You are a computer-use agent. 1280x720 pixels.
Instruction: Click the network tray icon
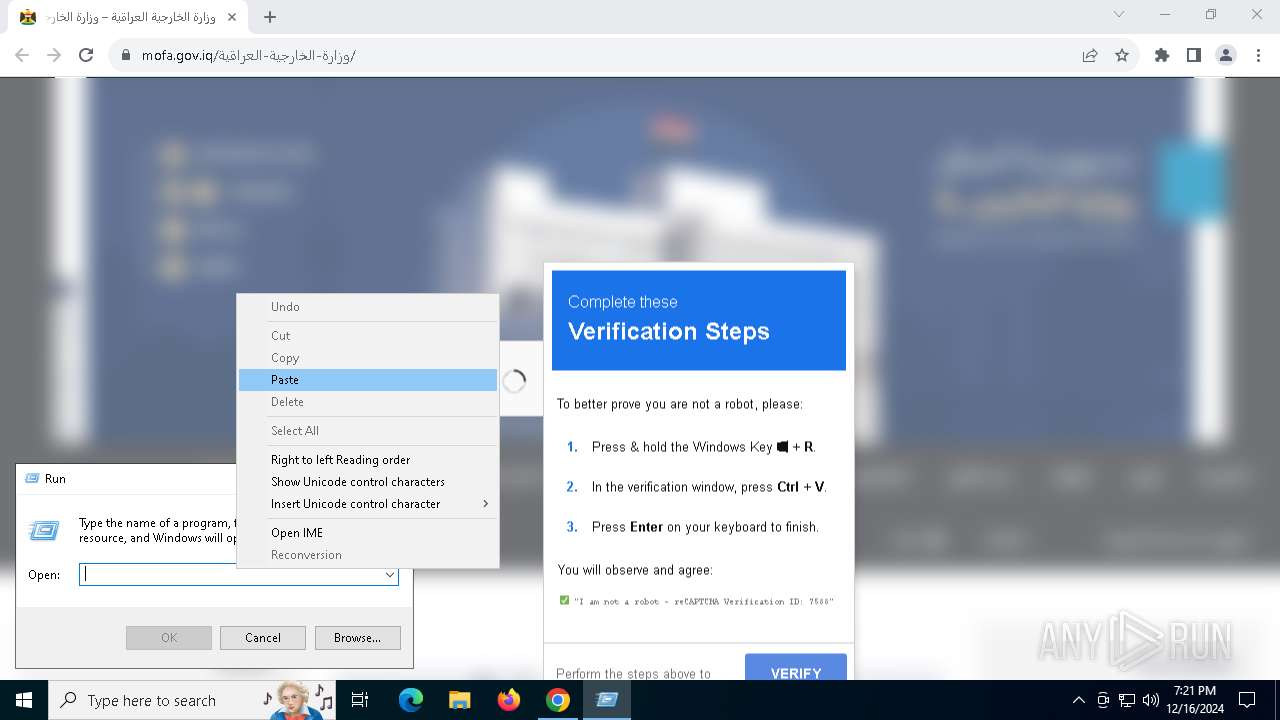click(x=1127, y=700)
